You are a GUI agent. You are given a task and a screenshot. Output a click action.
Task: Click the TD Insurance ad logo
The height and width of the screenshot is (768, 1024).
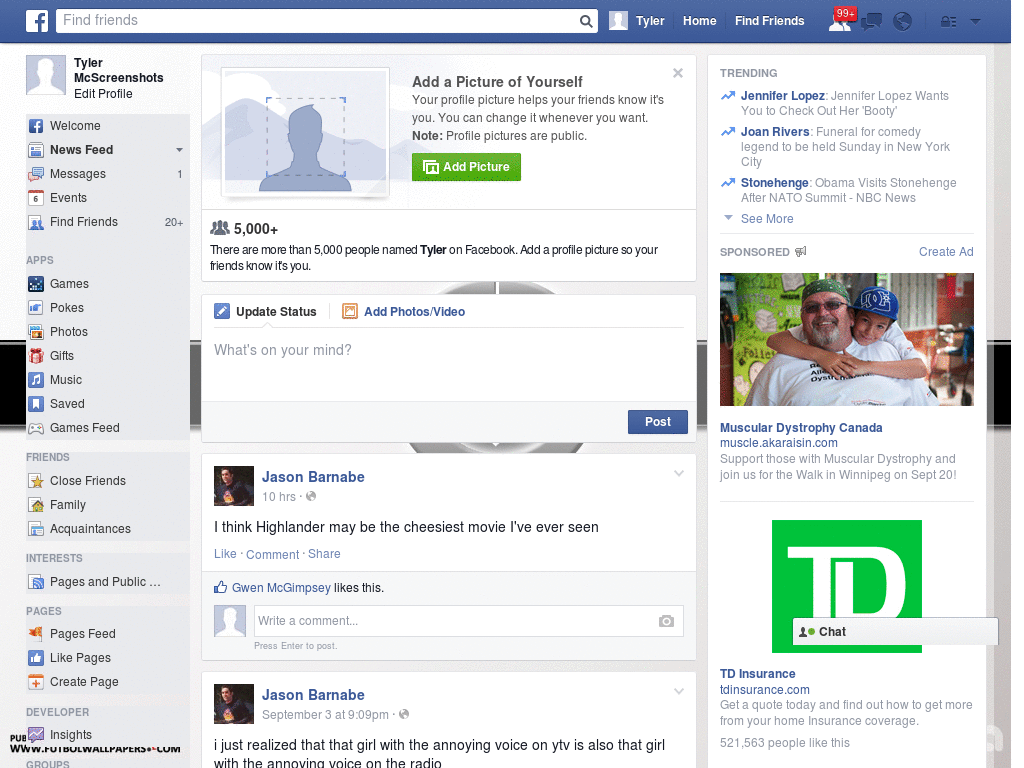846,586
